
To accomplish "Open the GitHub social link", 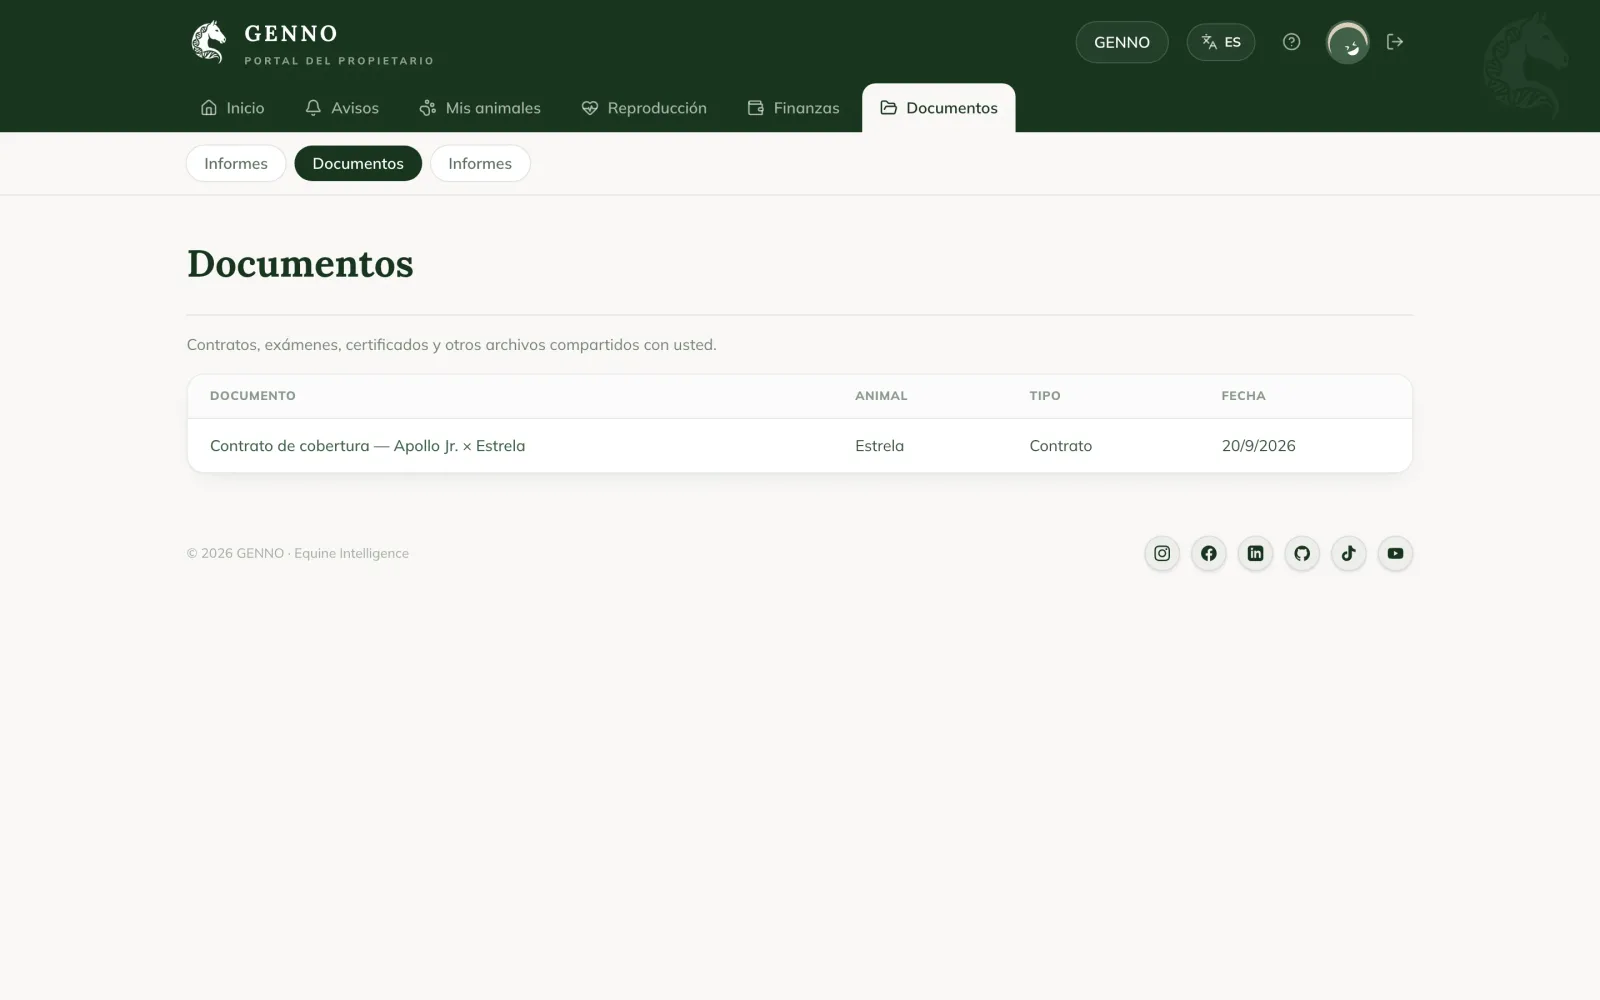I will 1302,553.
